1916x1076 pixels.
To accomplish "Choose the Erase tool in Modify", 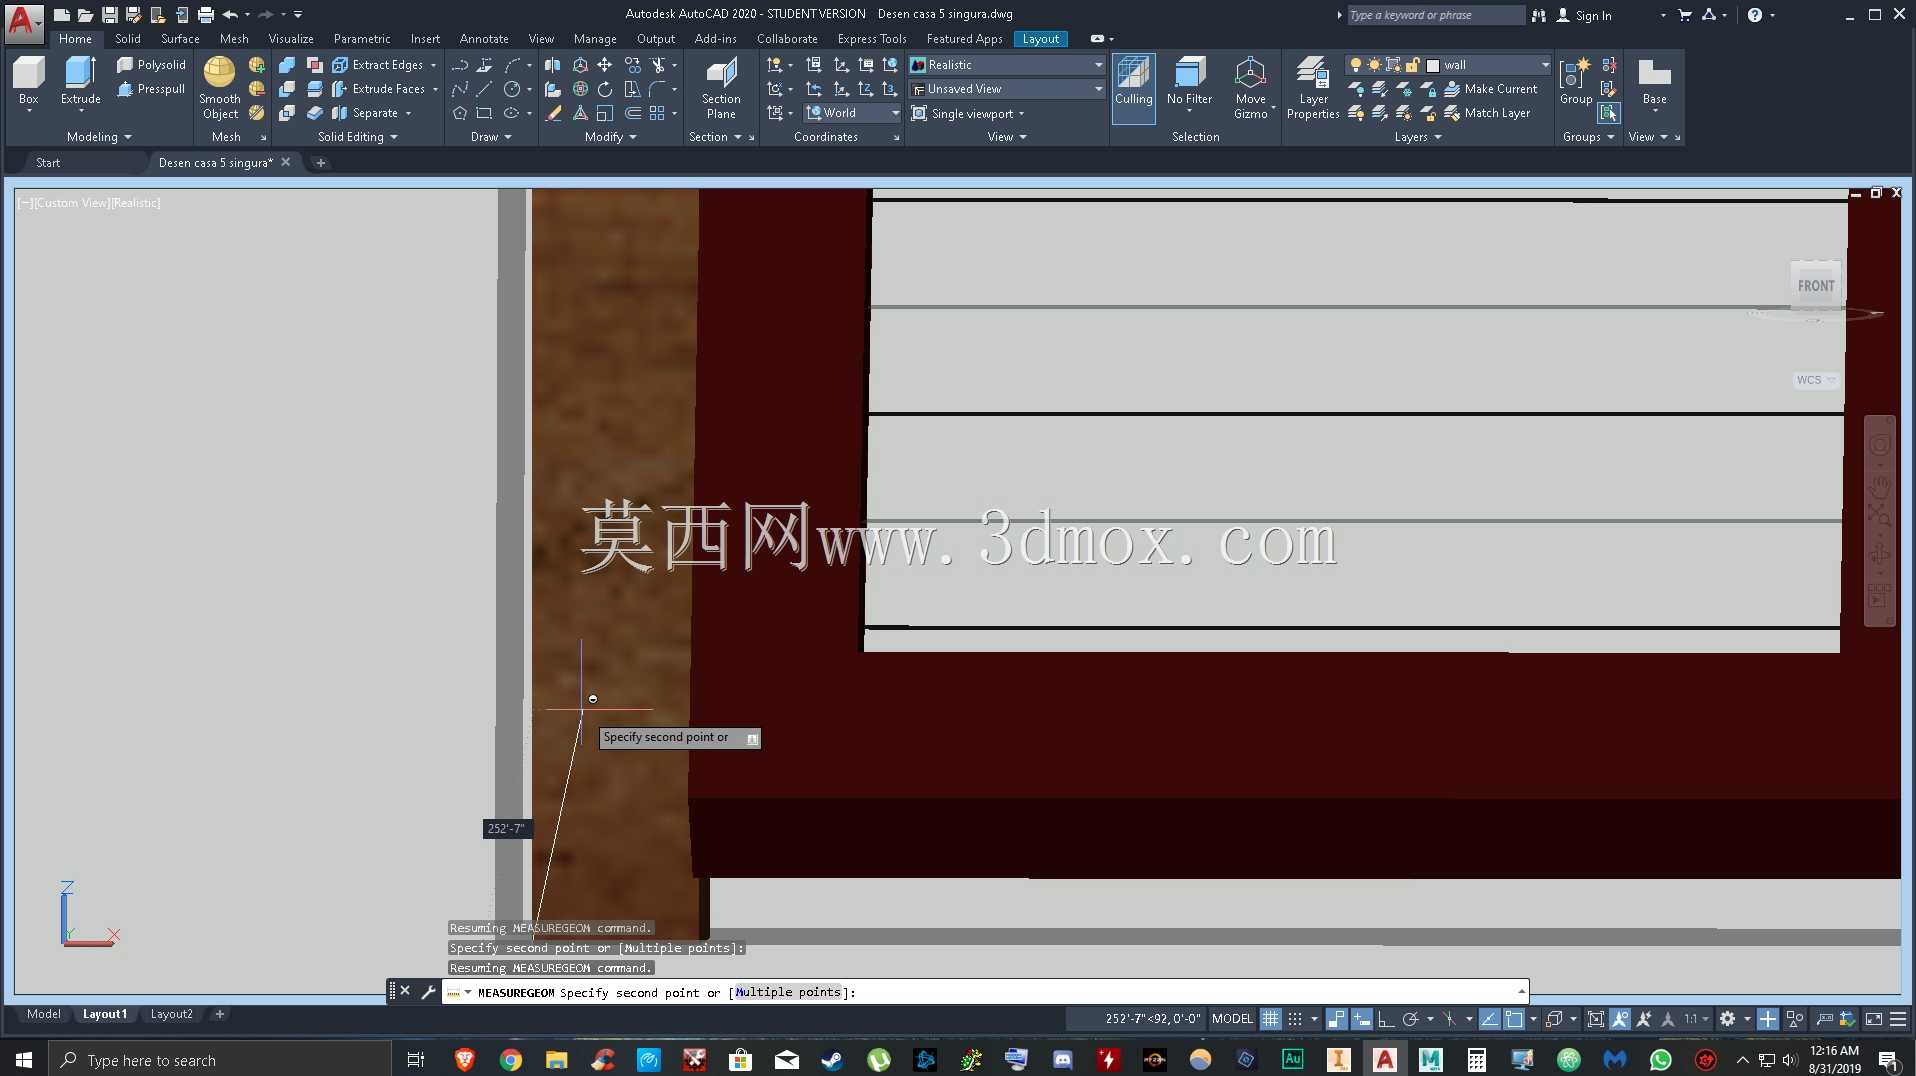I will [x=553, y=113].
